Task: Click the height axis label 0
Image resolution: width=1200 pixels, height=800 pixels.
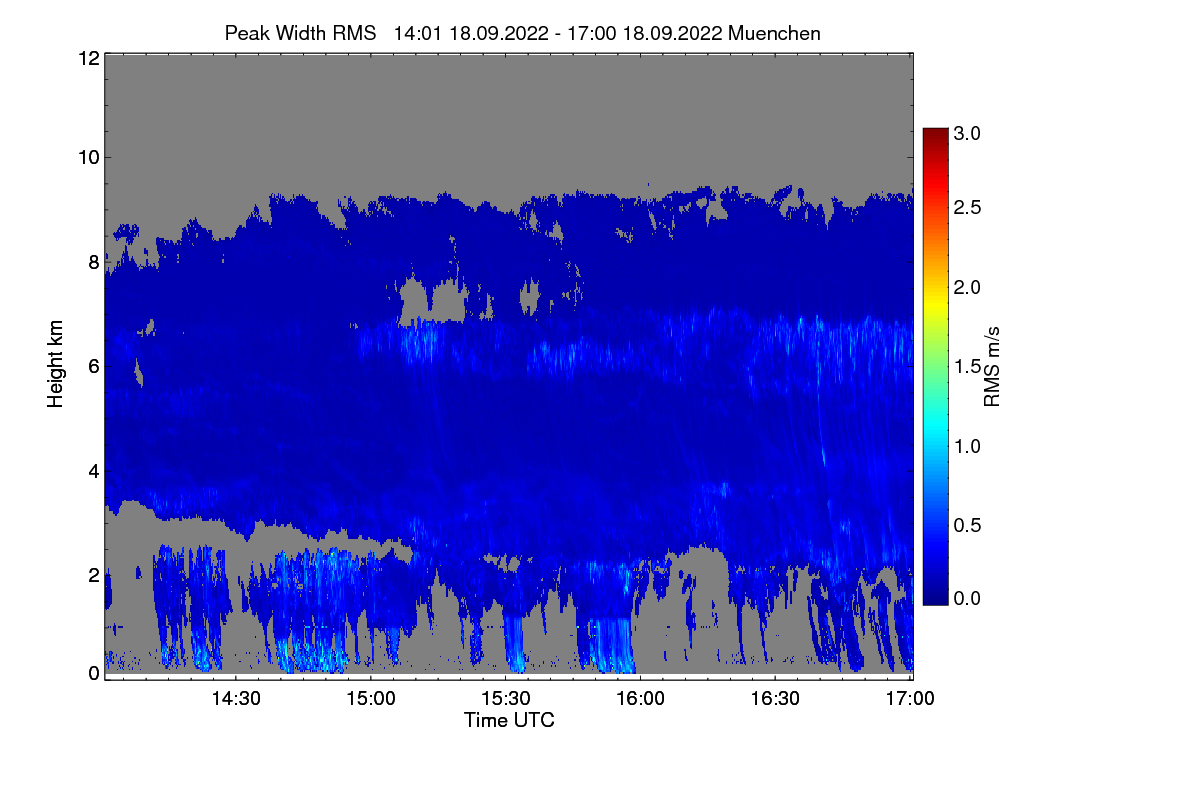Action: (x=93, y=673)
